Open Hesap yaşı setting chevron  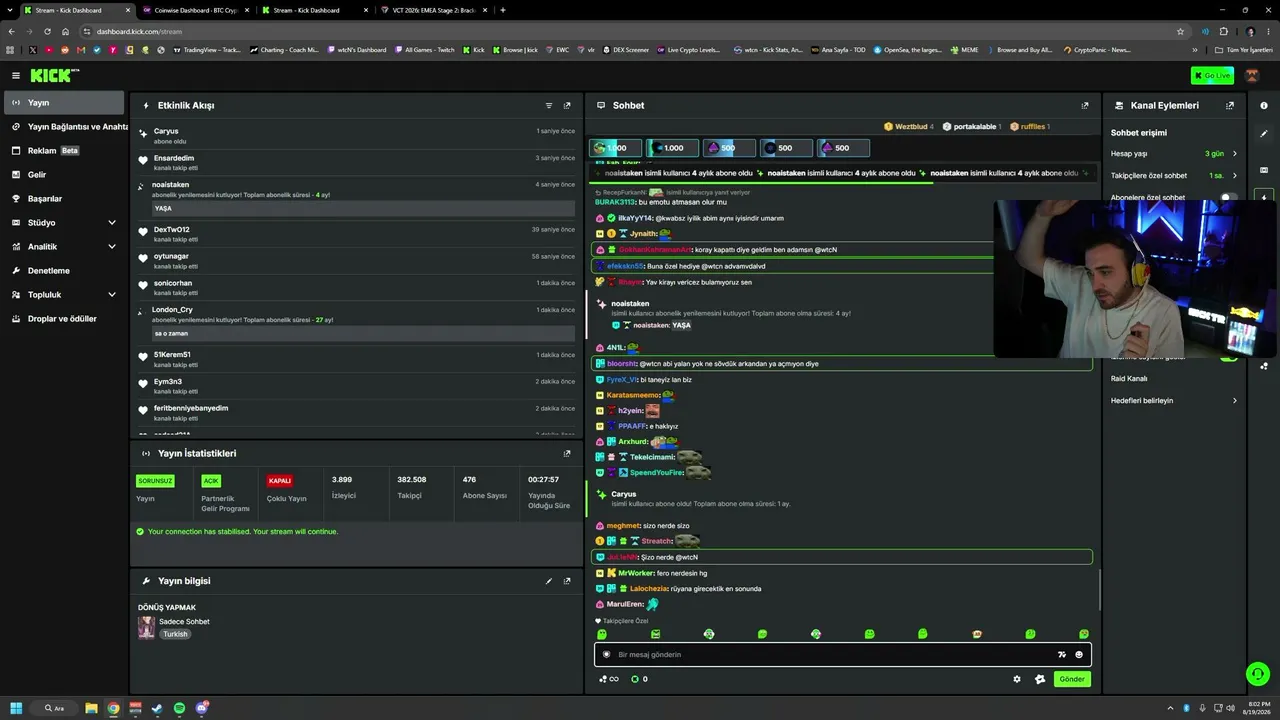tap(1235, 154)
